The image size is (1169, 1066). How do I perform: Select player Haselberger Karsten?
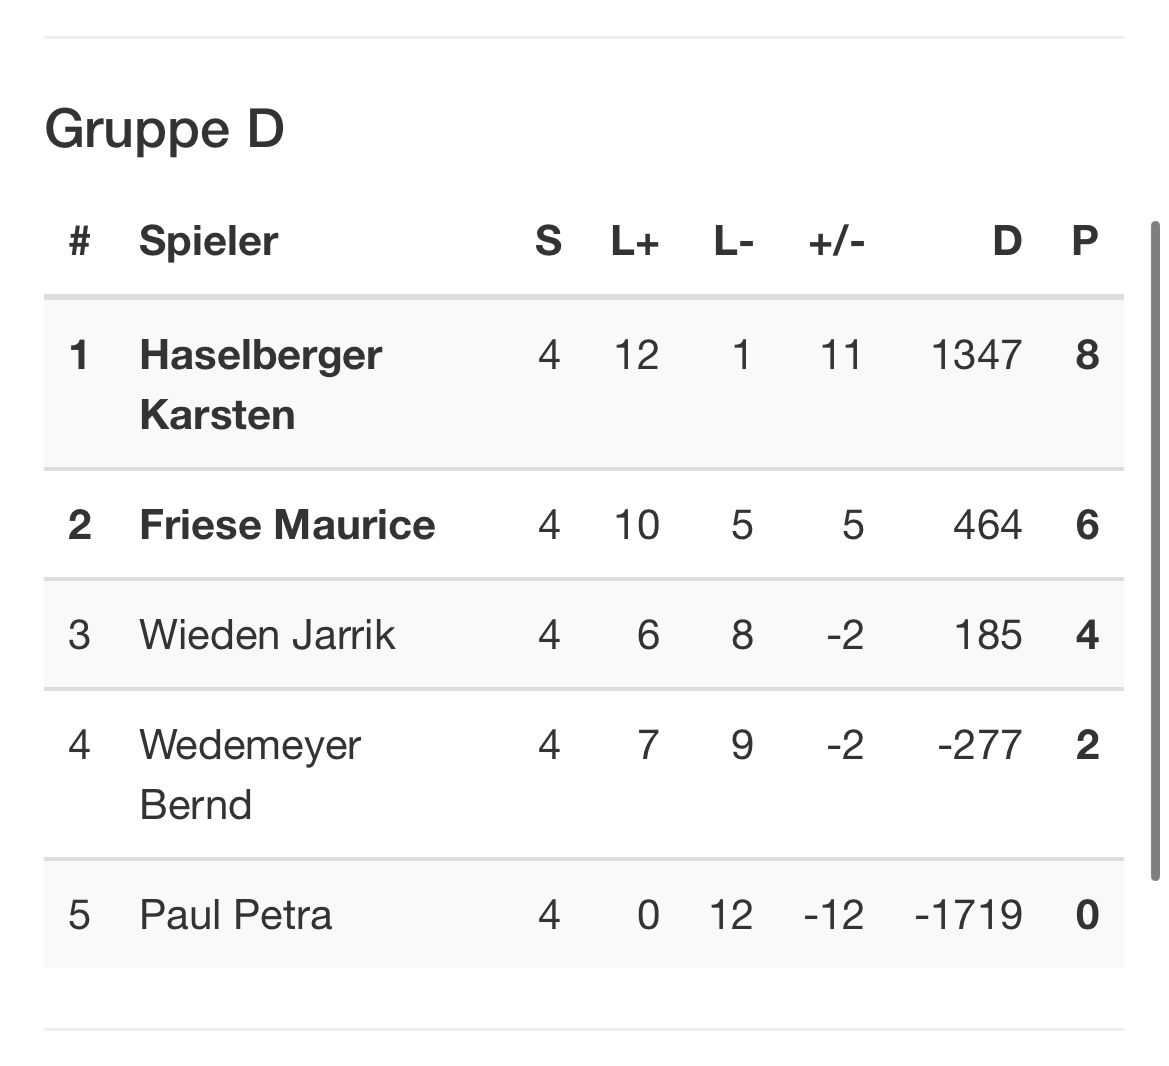pos(260,384)
